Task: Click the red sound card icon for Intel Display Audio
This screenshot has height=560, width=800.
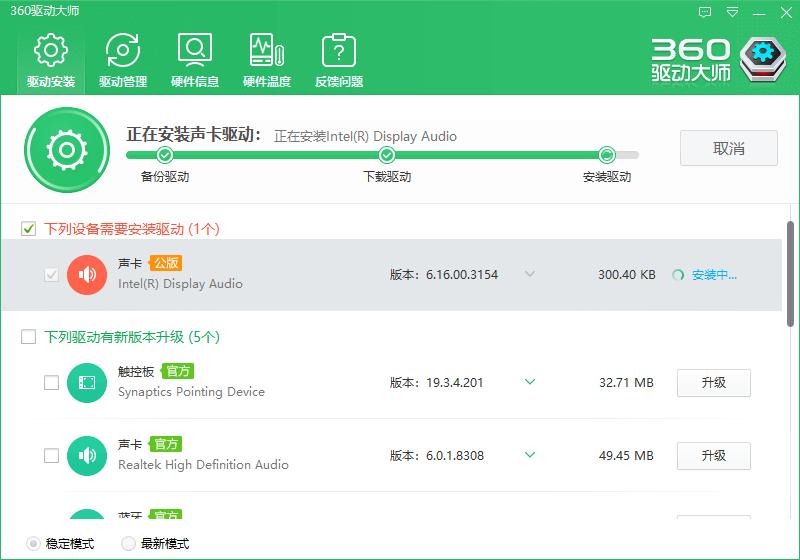Action: click(87, 275)
